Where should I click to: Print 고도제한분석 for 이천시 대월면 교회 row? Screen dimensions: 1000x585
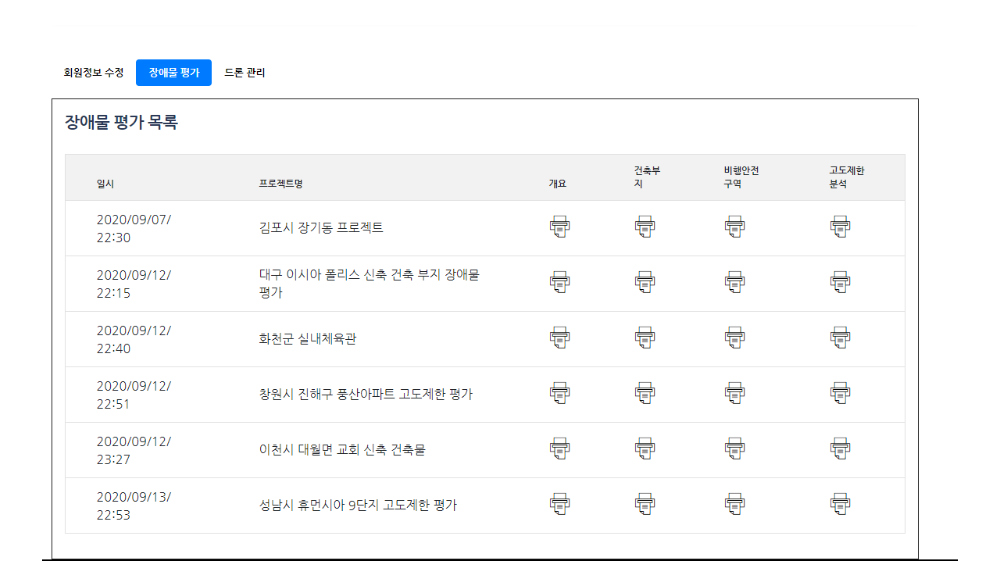point(840,448)
